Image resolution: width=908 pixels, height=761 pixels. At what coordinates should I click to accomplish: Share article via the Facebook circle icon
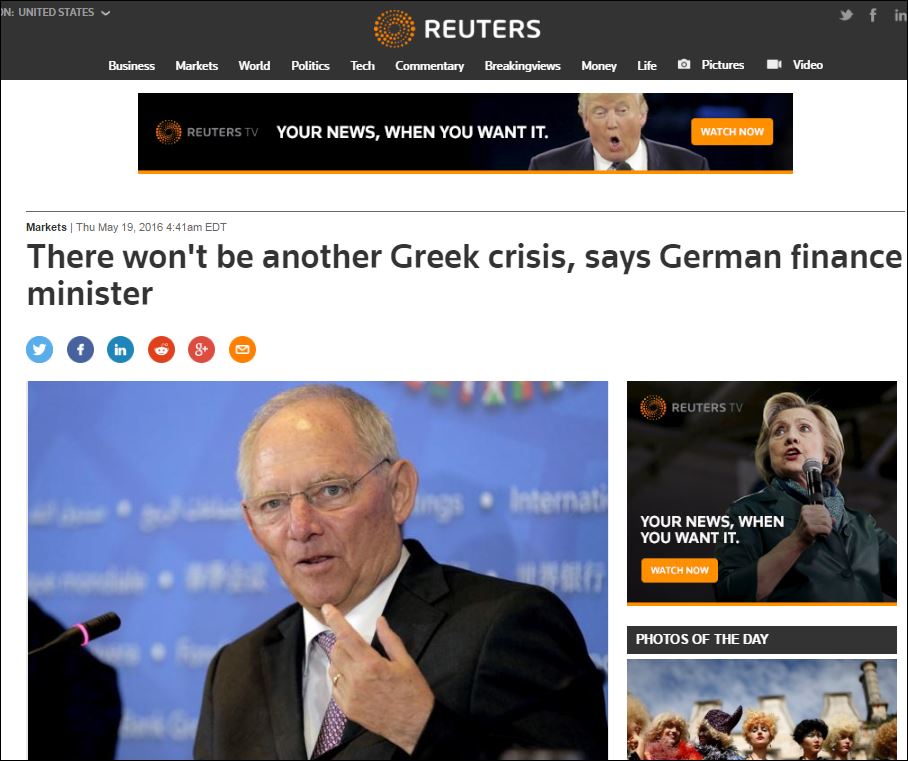[x=80, y=350]
